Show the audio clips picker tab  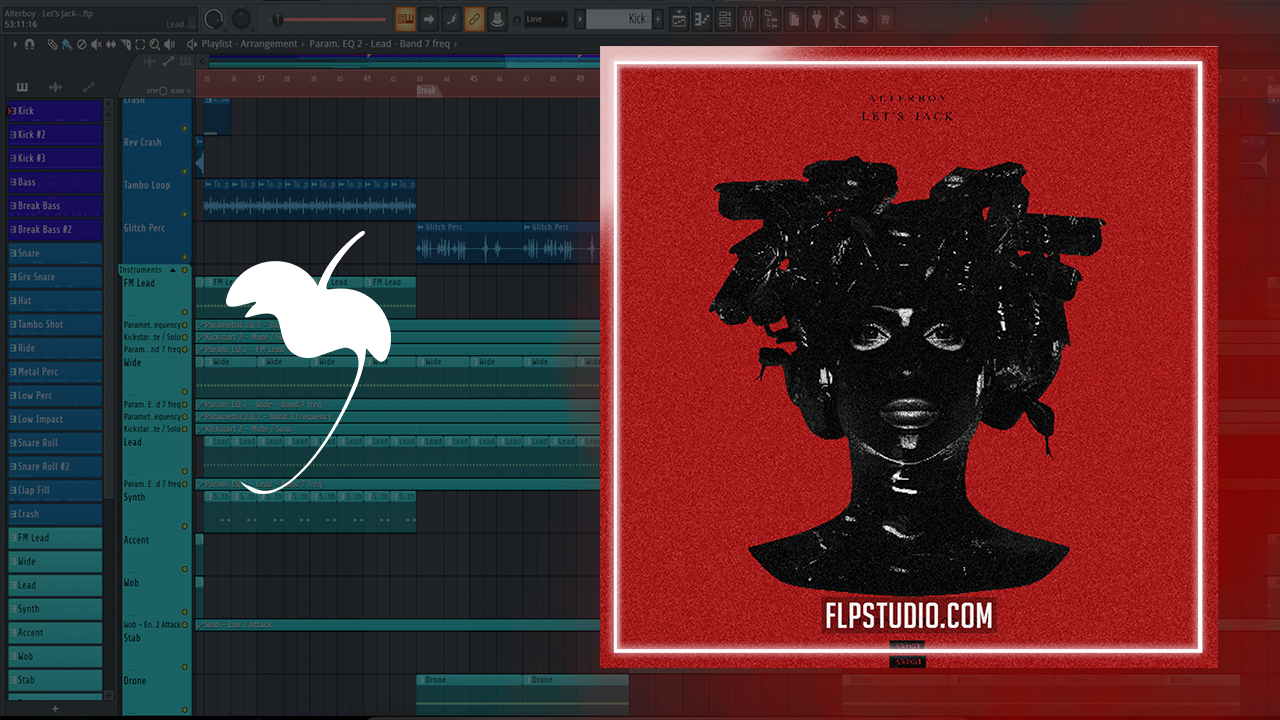tap(55, 88)
